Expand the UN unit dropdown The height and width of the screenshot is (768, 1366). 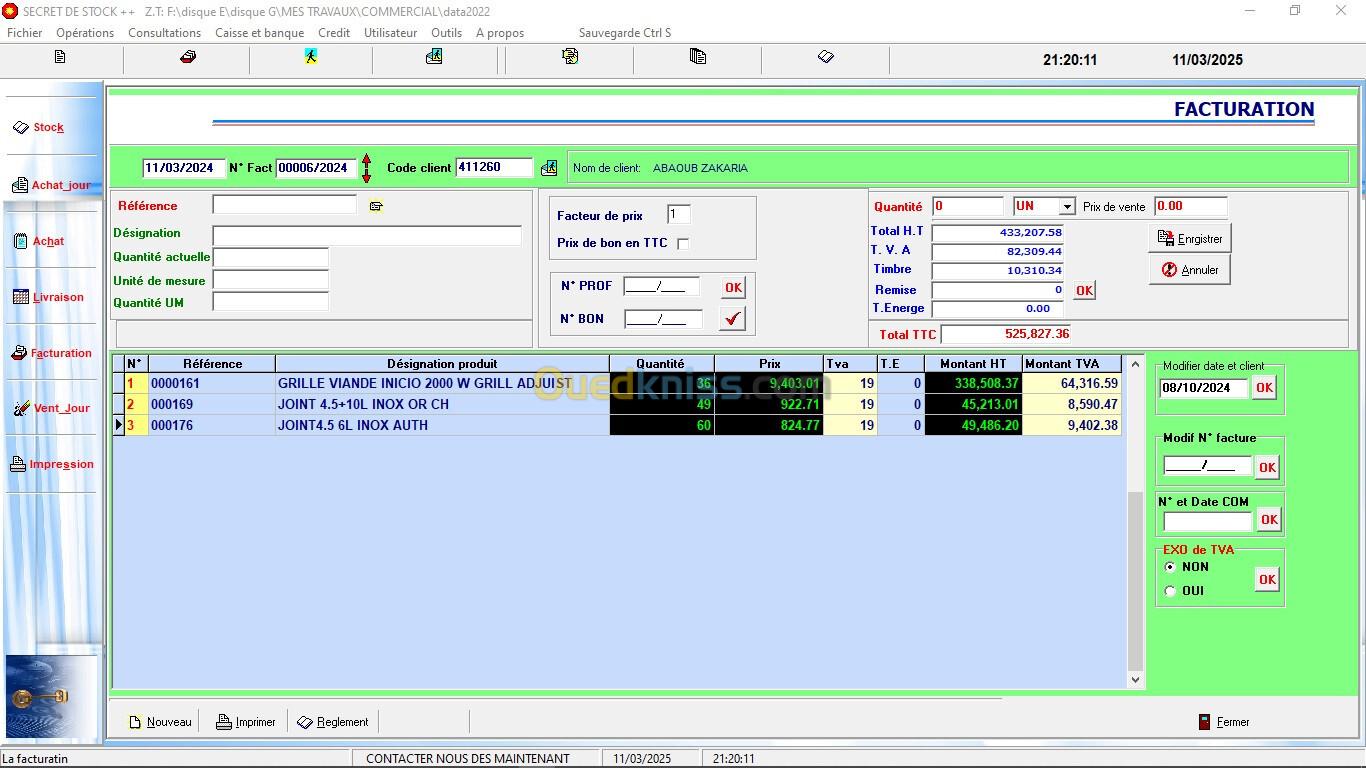click(x=1067, y=207)
